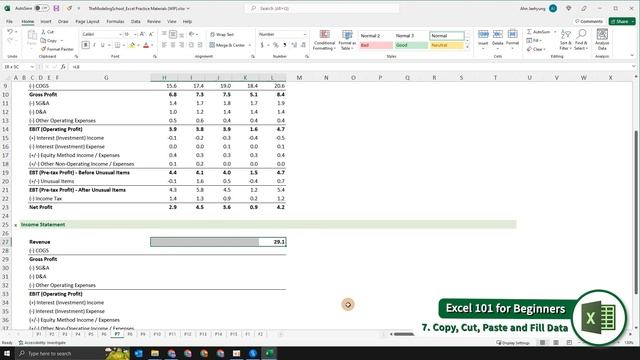
Task: Apply the Bad cell style
Action: (376, 45)
